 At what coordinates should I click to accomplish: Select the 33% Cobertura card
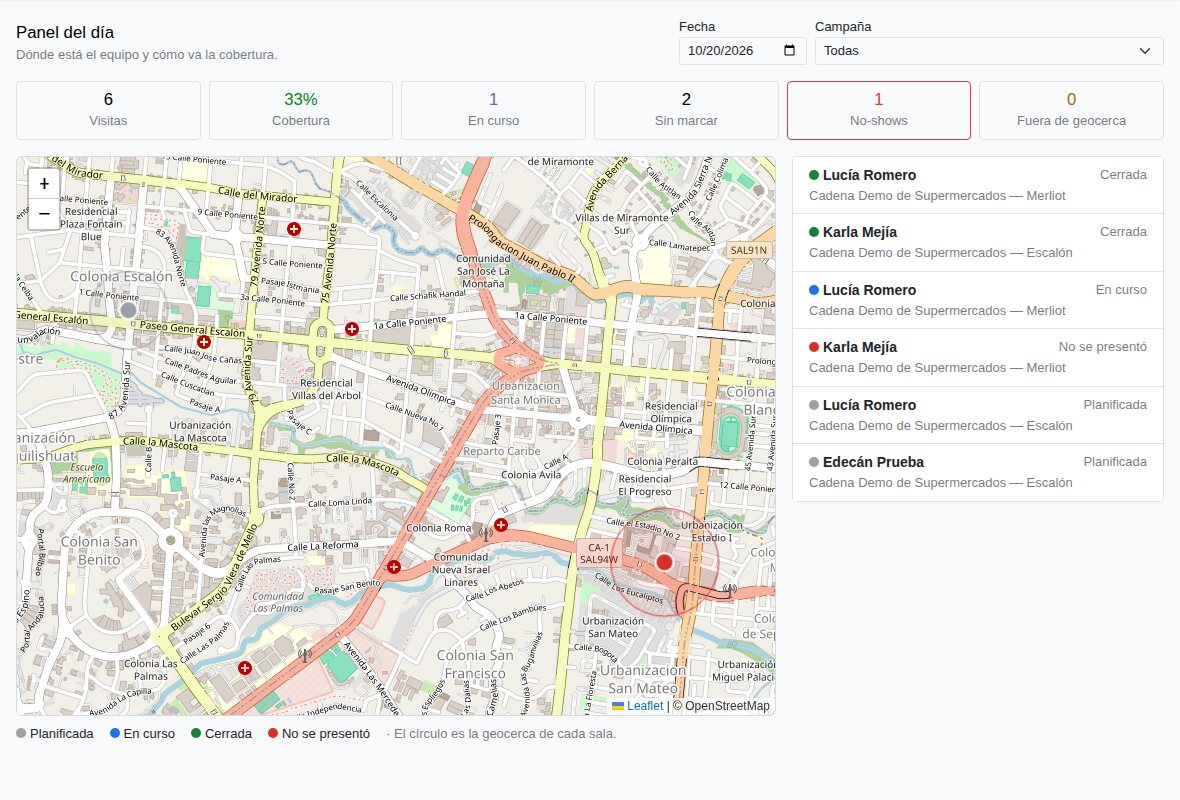tap(301, 111)
